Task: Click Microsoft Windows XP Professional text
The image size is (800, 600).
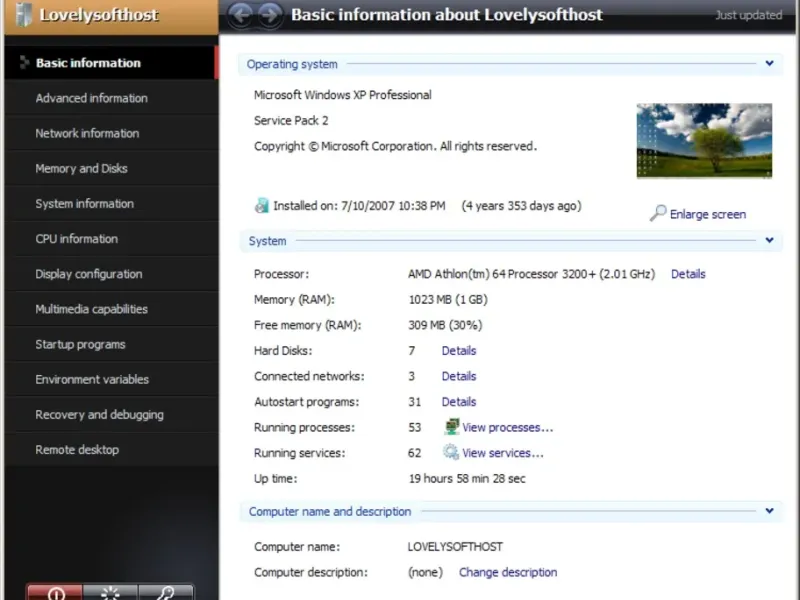Action: coord(342,95)
